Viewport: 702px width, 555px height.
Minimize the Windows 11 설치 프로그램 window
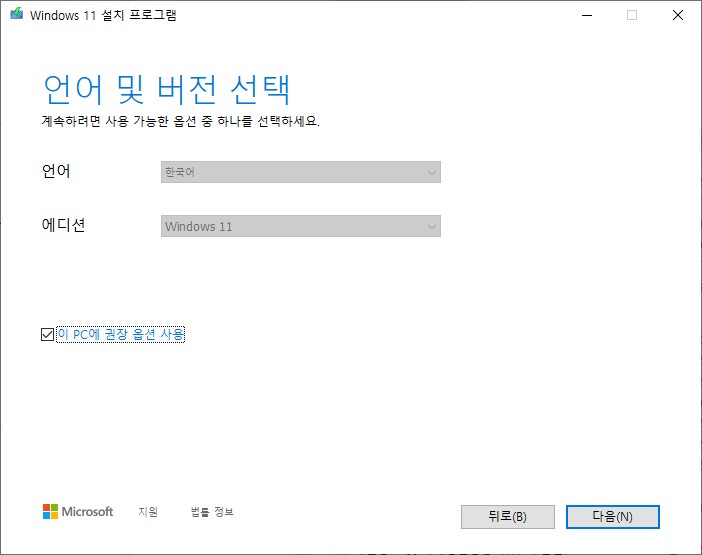click(587, 15)
